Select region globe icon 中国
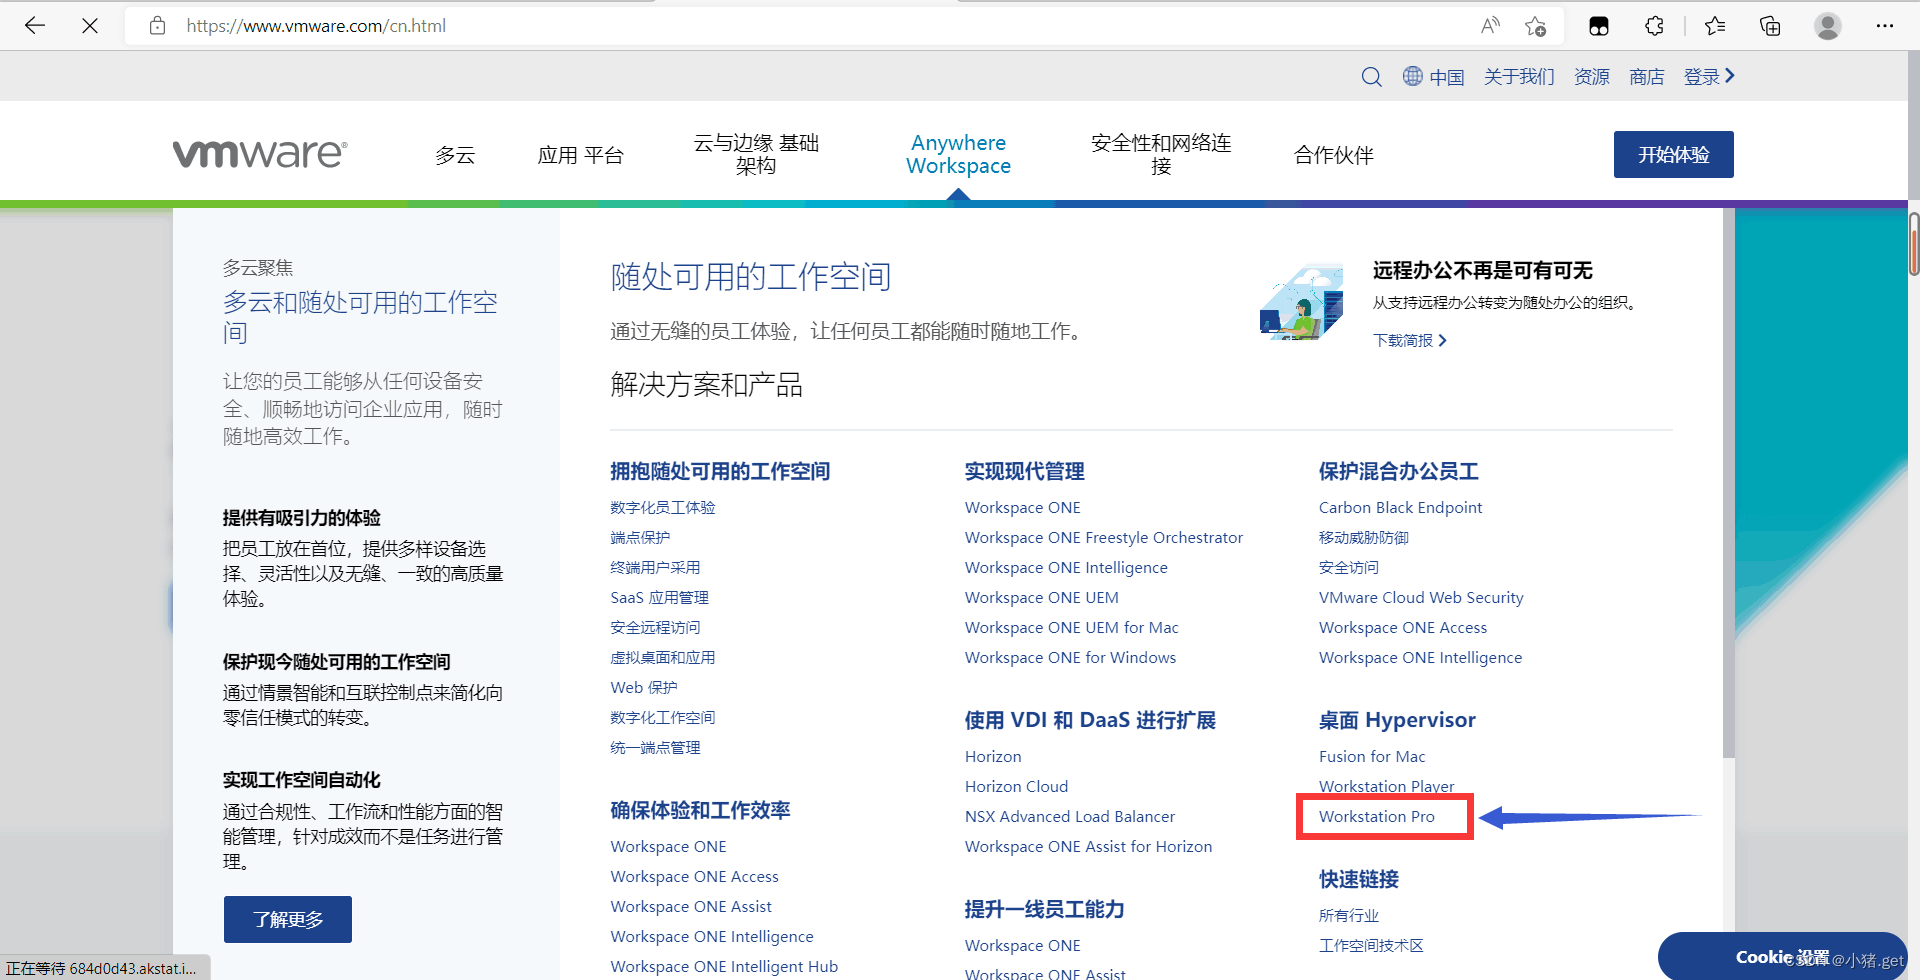This screenshot has height=980, width=1920. [1433, 77]
